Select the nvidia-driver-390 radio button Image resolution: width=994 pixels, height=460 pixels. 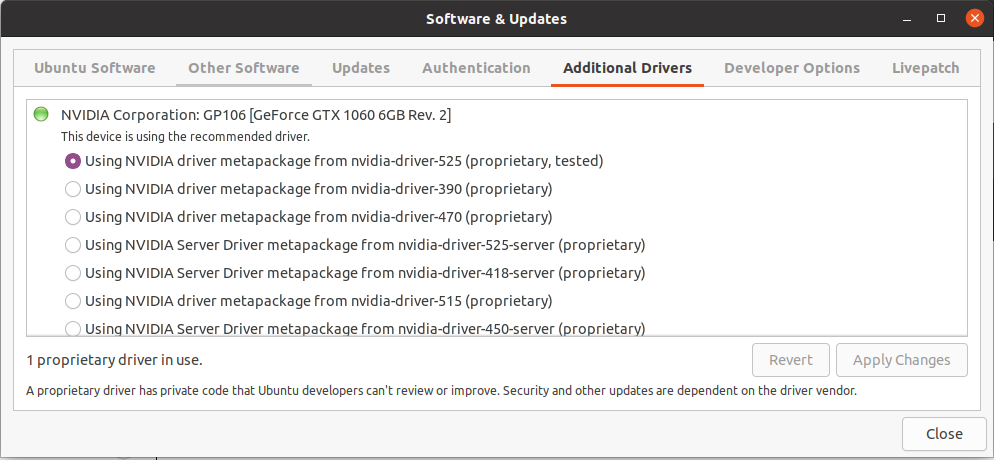click(x=73, y=188)
